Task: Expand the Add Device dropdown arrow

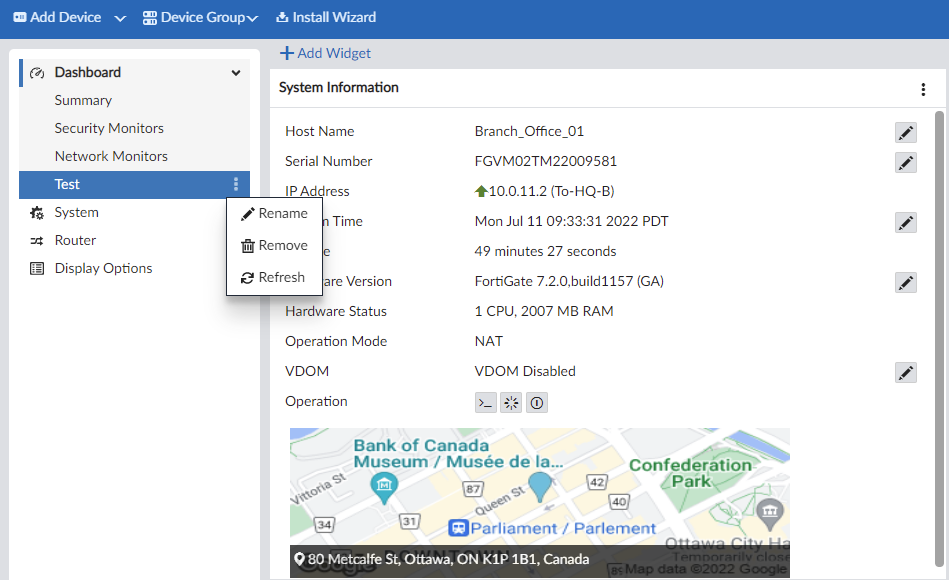Action: click(x=118, y=17)
